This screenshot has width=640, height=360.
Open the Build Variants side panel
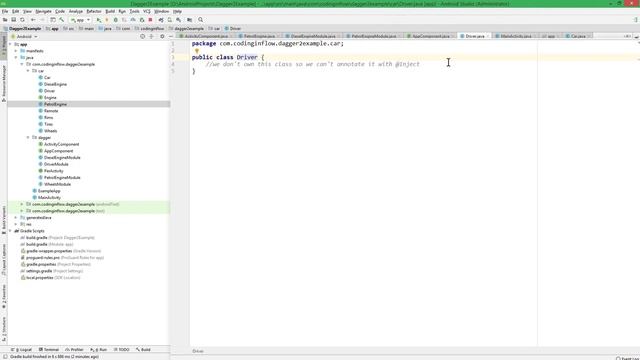click(4, 219)
